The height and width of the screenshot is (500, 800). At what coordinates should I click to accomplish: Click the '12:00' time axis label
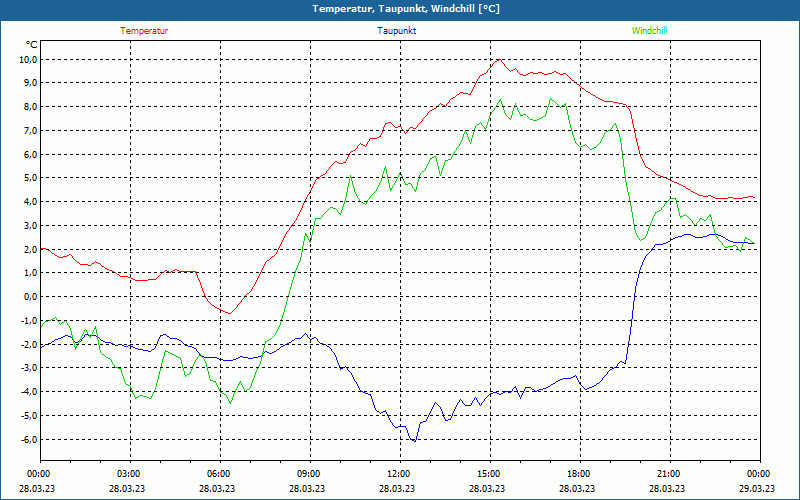[x=398, y=474]
